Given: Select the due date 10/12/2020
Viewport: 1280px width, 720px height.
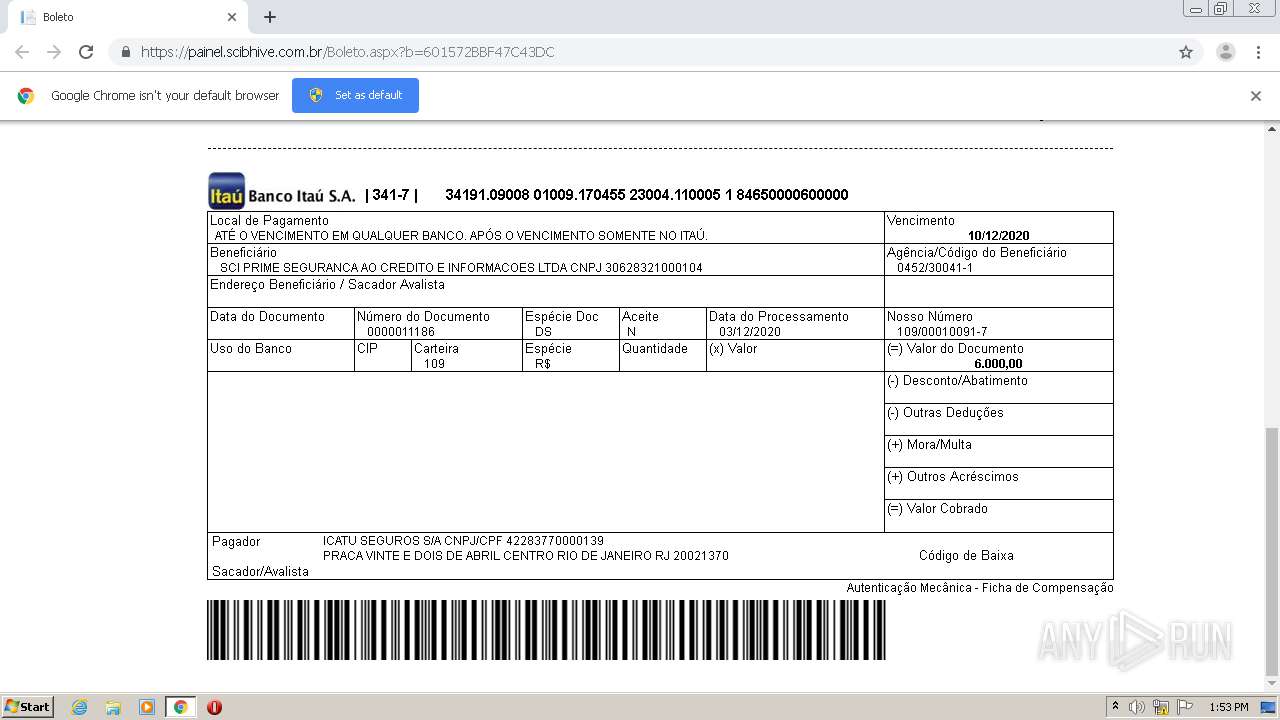Looking at the screenshot, I should 998,236.
